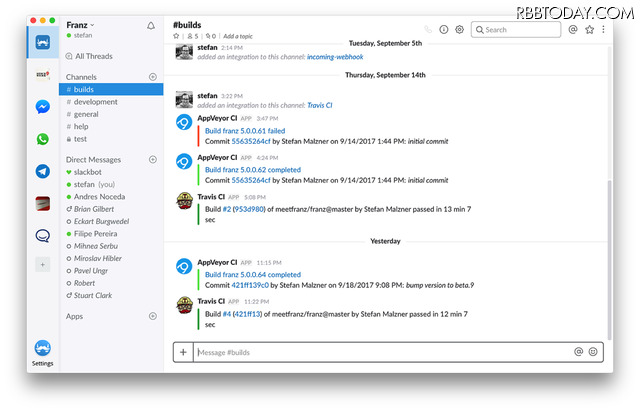Open All Threads view
Screen dimensions: 640x411
point(89,56)
